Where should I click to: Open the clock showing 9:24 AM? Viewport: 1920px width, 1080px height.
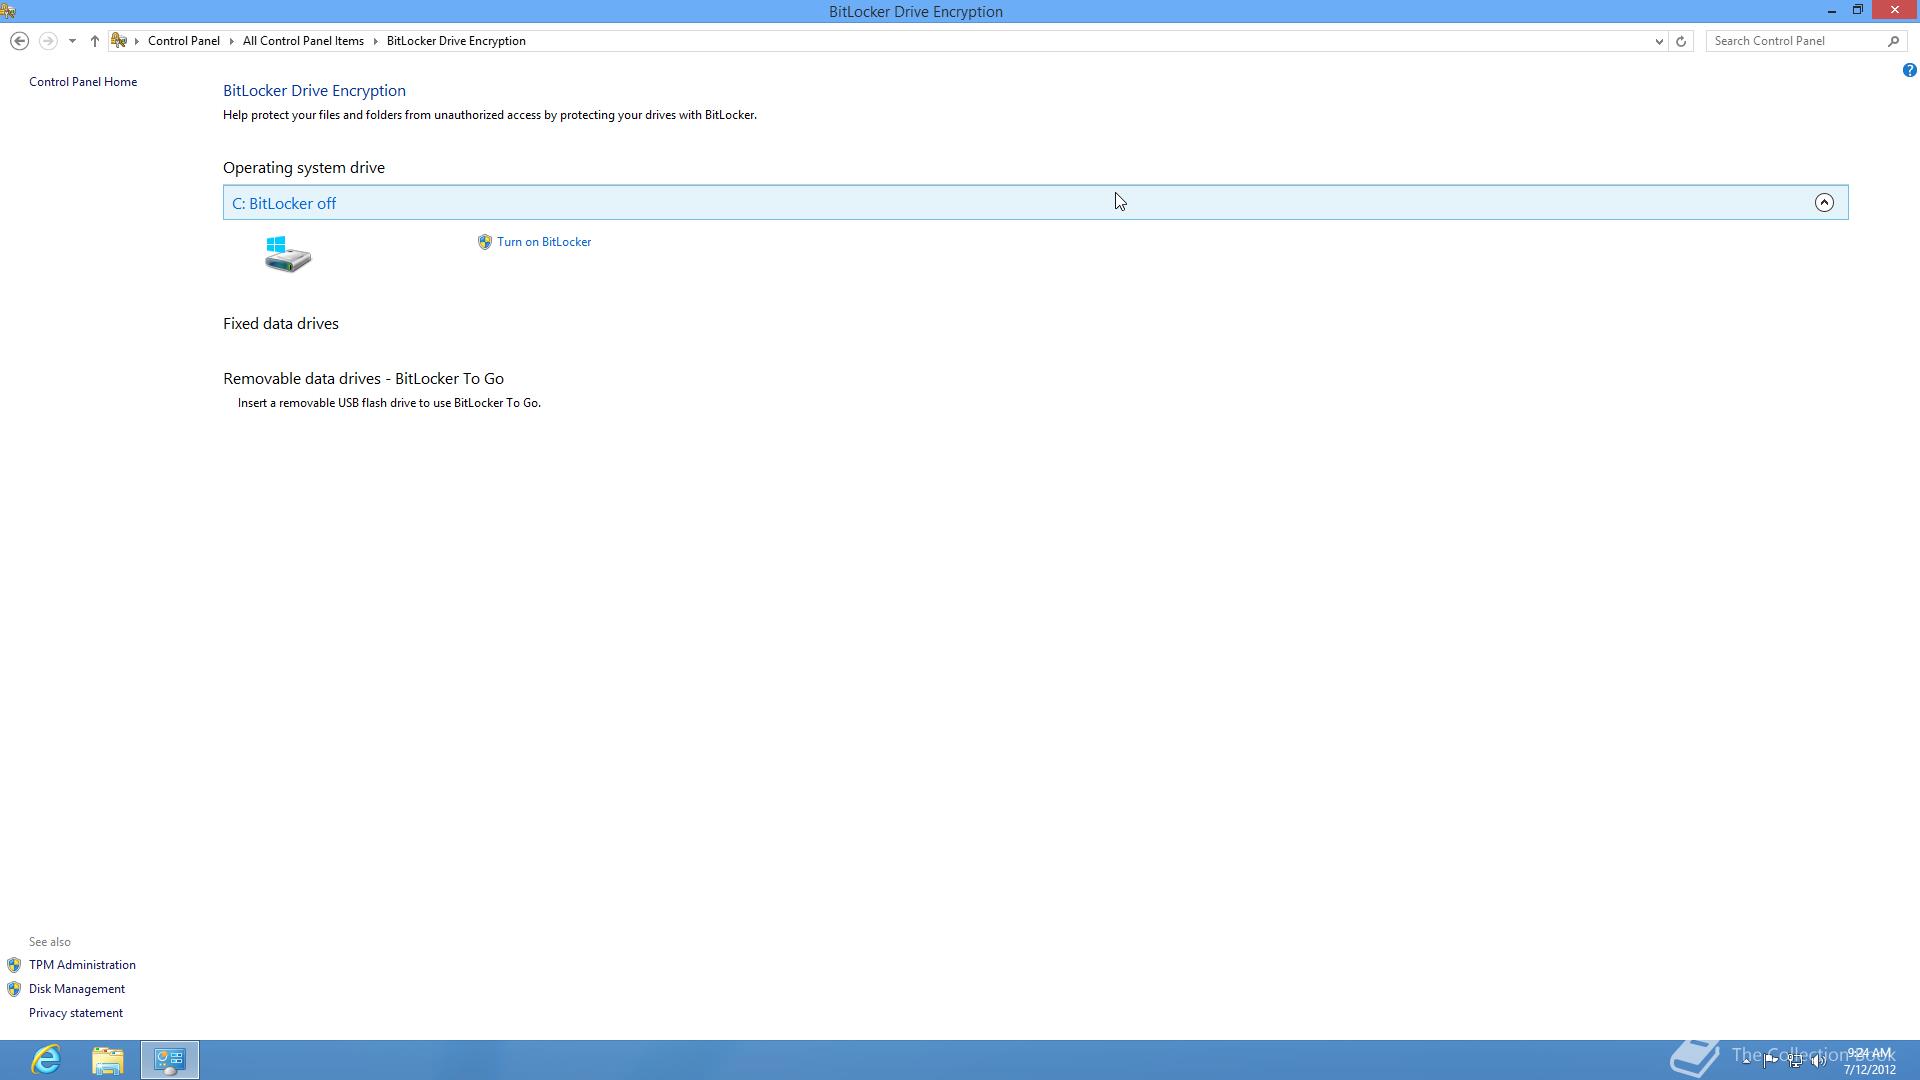(x=1870, y=1060)
